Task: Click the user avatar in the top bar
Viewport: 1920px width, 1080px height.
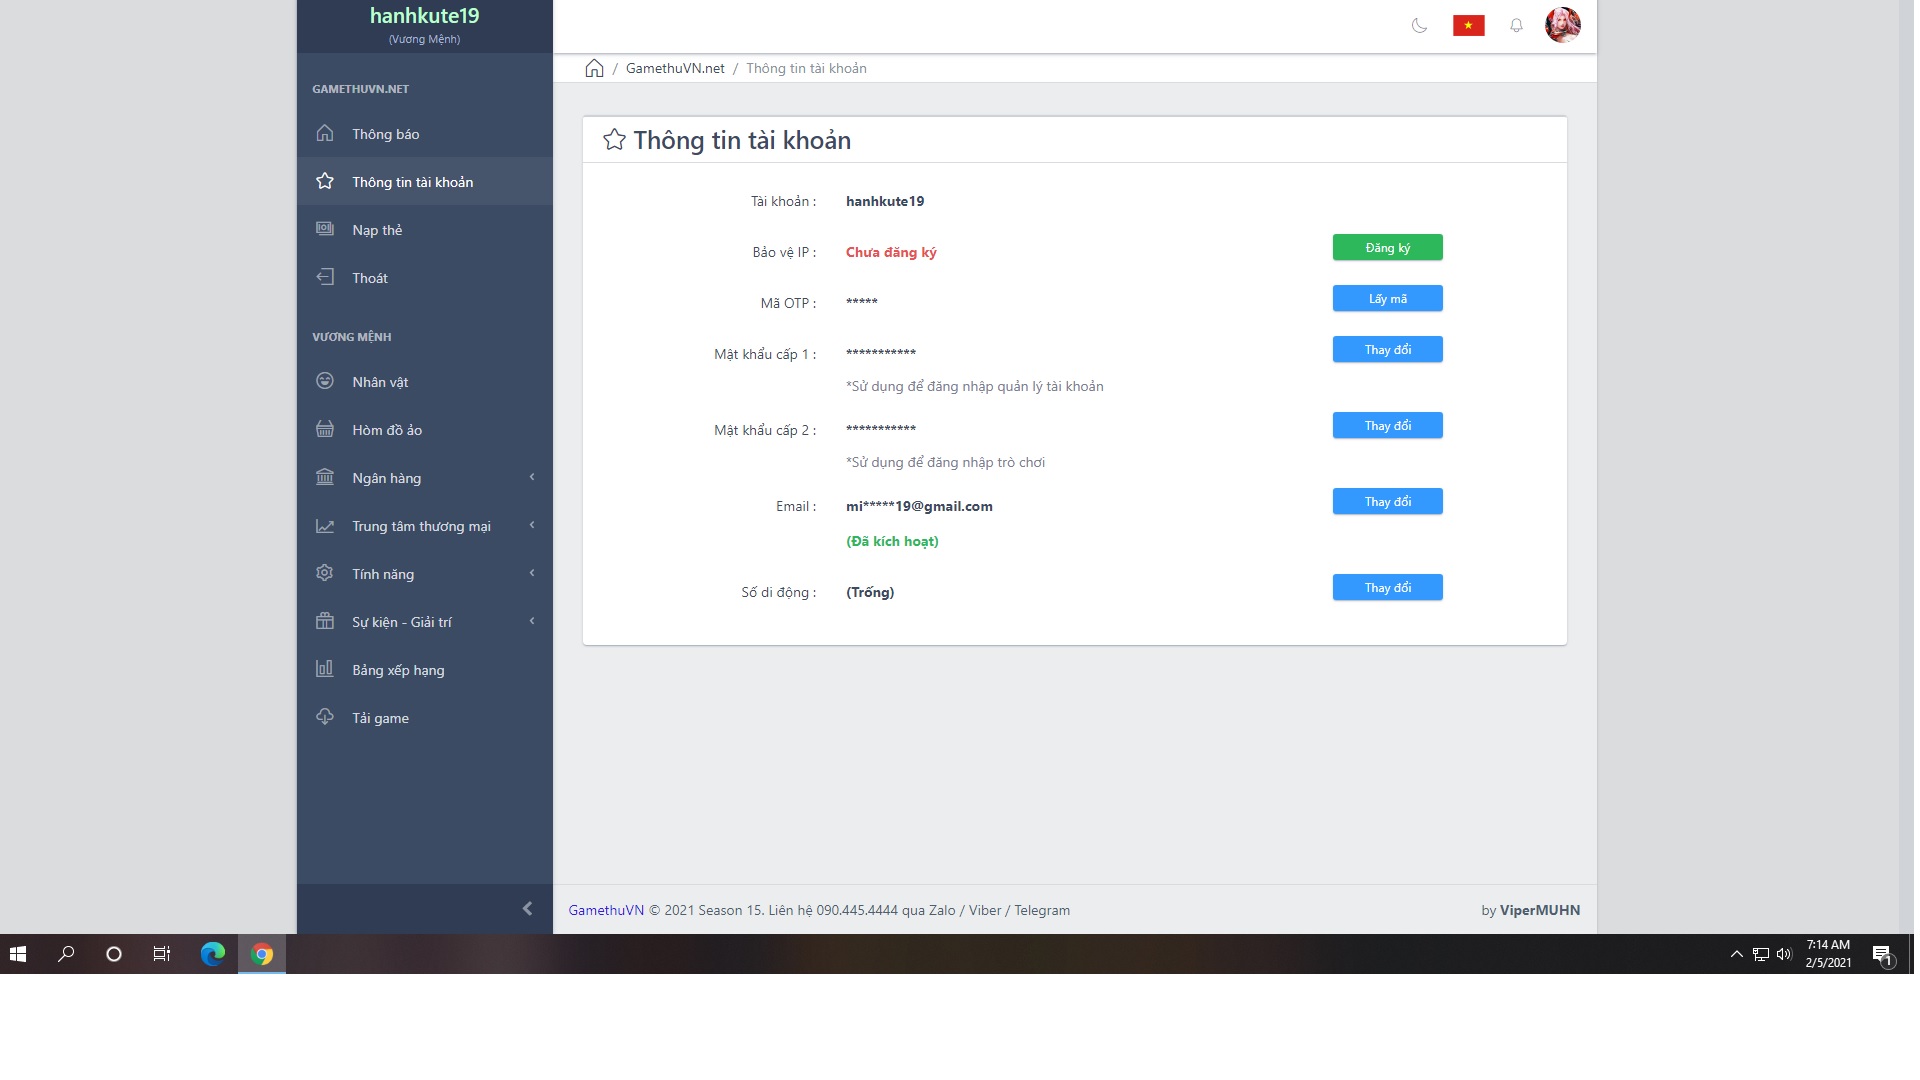Action: pyautogui.click(x=1562, y=25)
